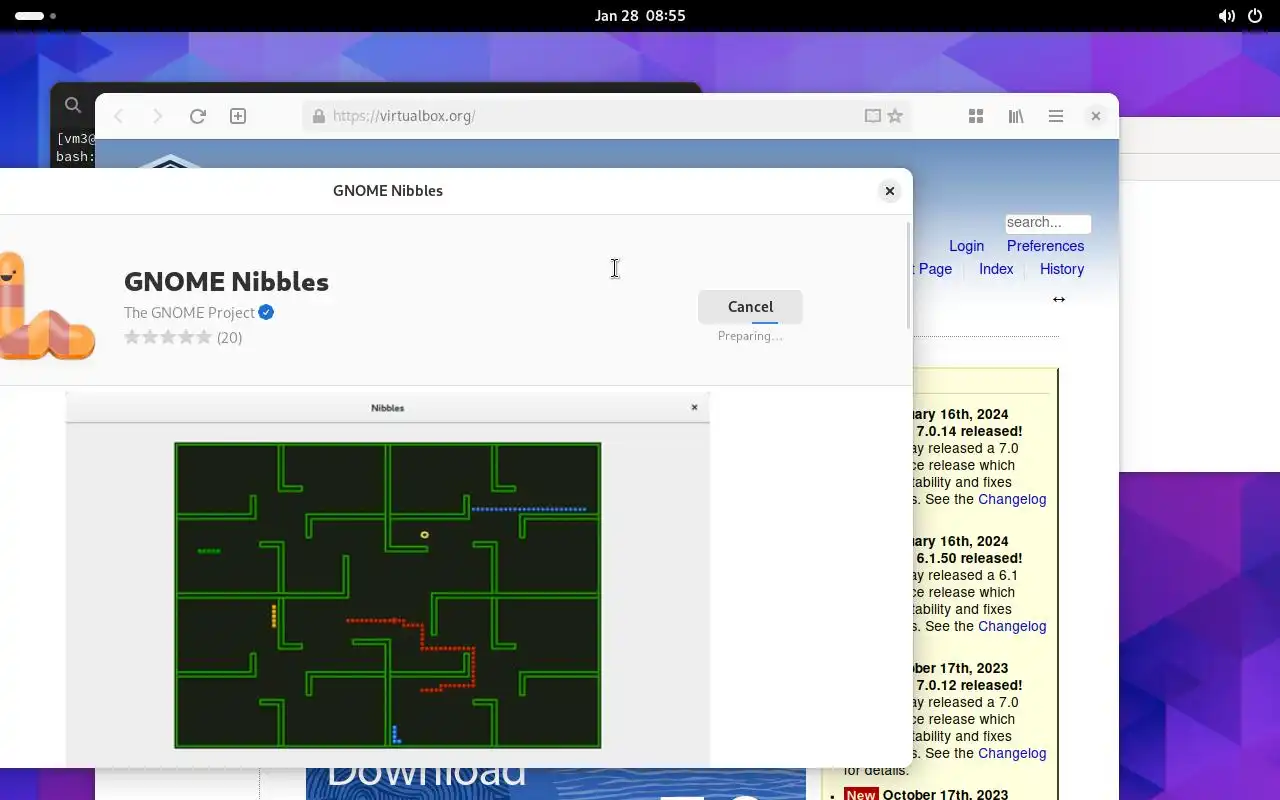Click the search icon in the terminal window
Image resolution: width=1280 pixels, height=800 pixels.
pyautogui.click(x=72, y=105)
